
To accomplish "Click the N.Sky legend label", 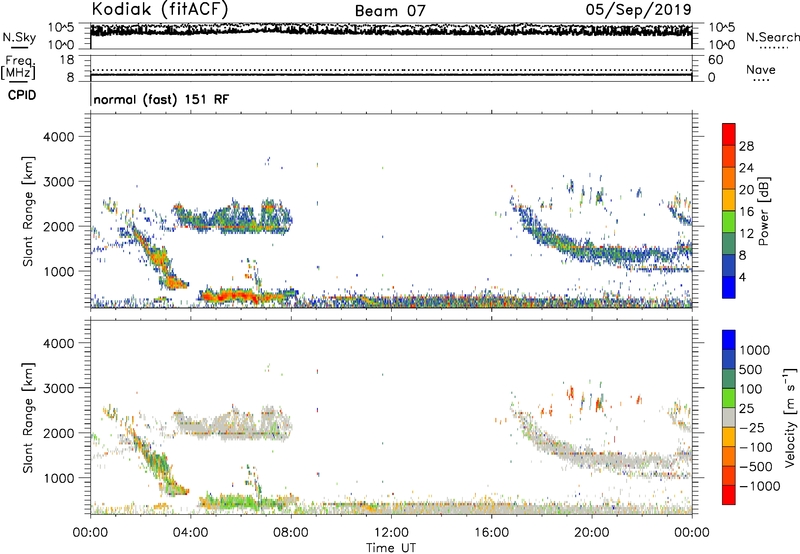I will [19, 37].
